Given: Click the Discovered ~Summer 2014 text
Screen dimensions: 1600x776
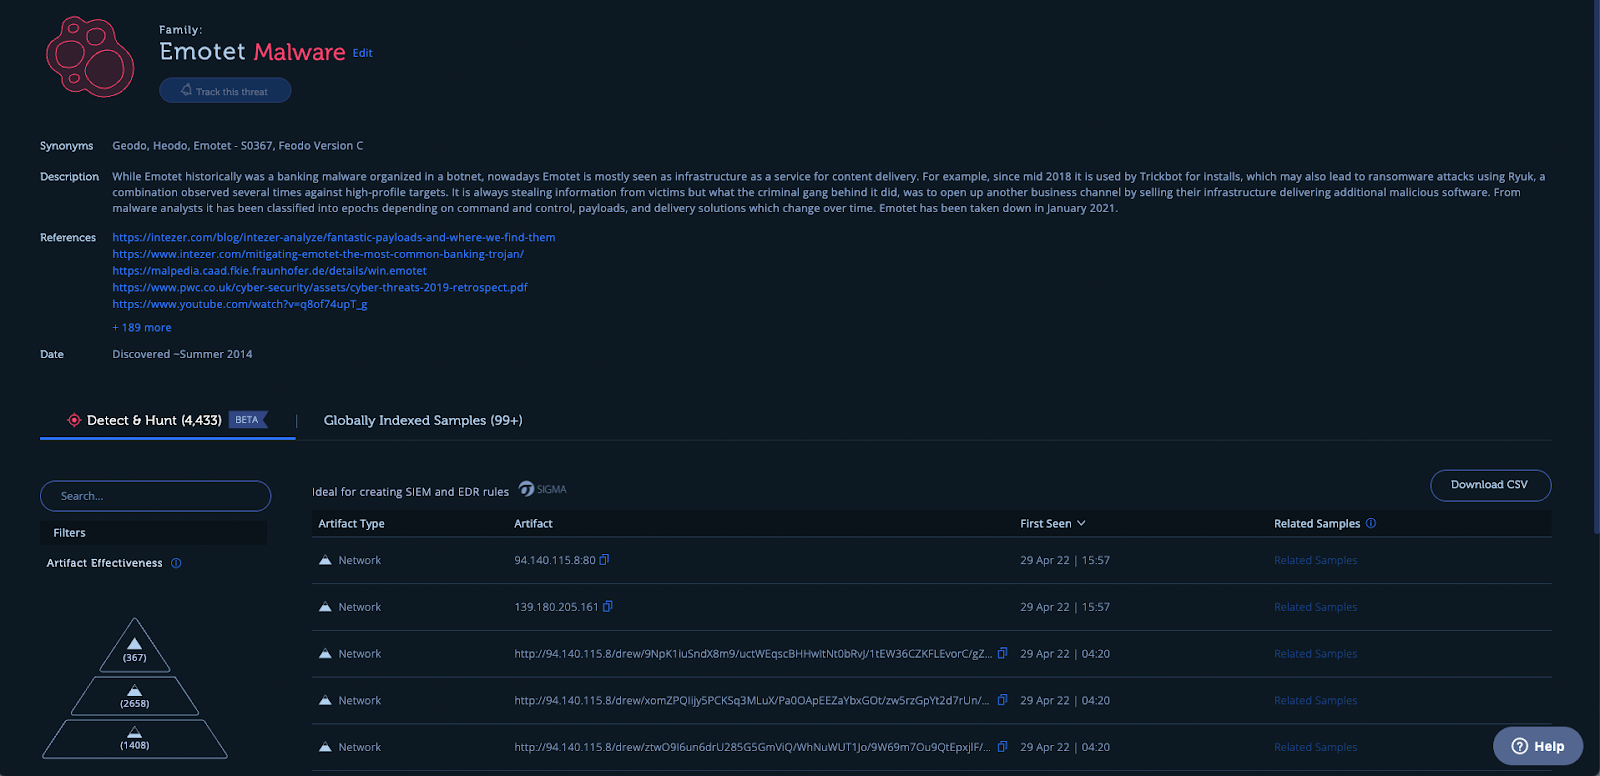Looking at the screenshot, I should point(182,354).
